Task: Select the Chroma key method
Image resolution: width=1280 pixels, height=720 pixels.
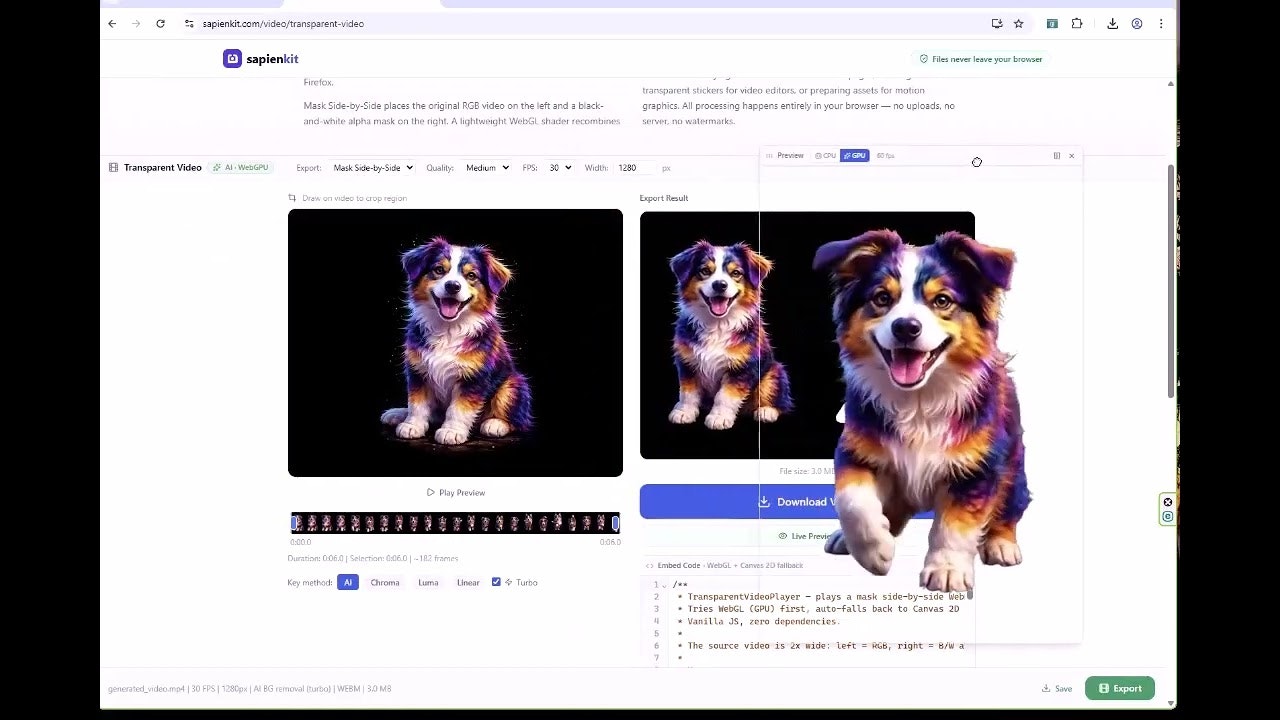Action: (385, 582)
